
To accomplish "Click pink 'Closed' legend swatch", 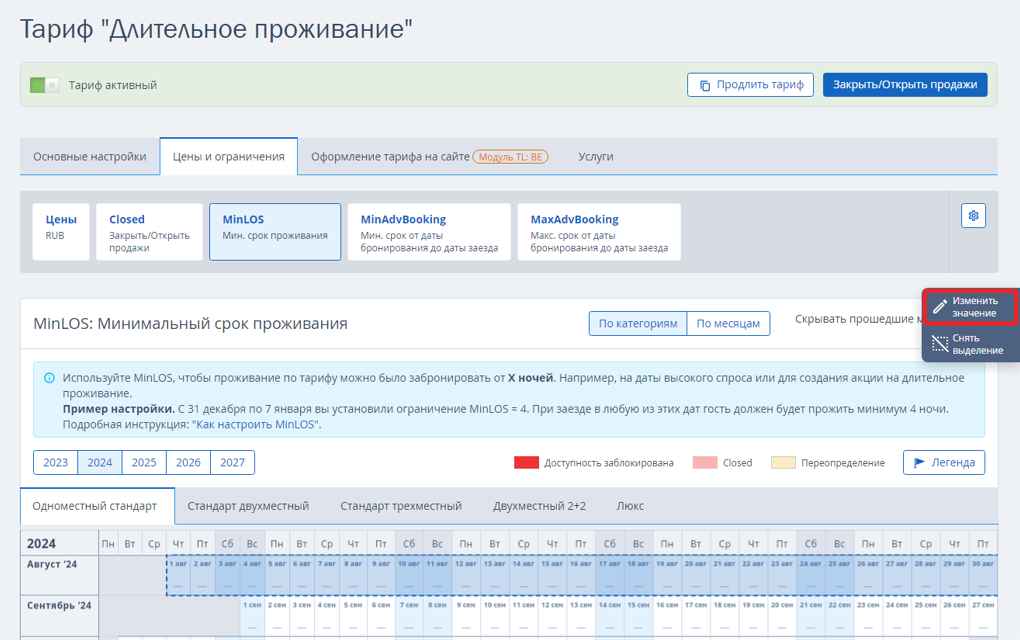I will tap(705, 462).
